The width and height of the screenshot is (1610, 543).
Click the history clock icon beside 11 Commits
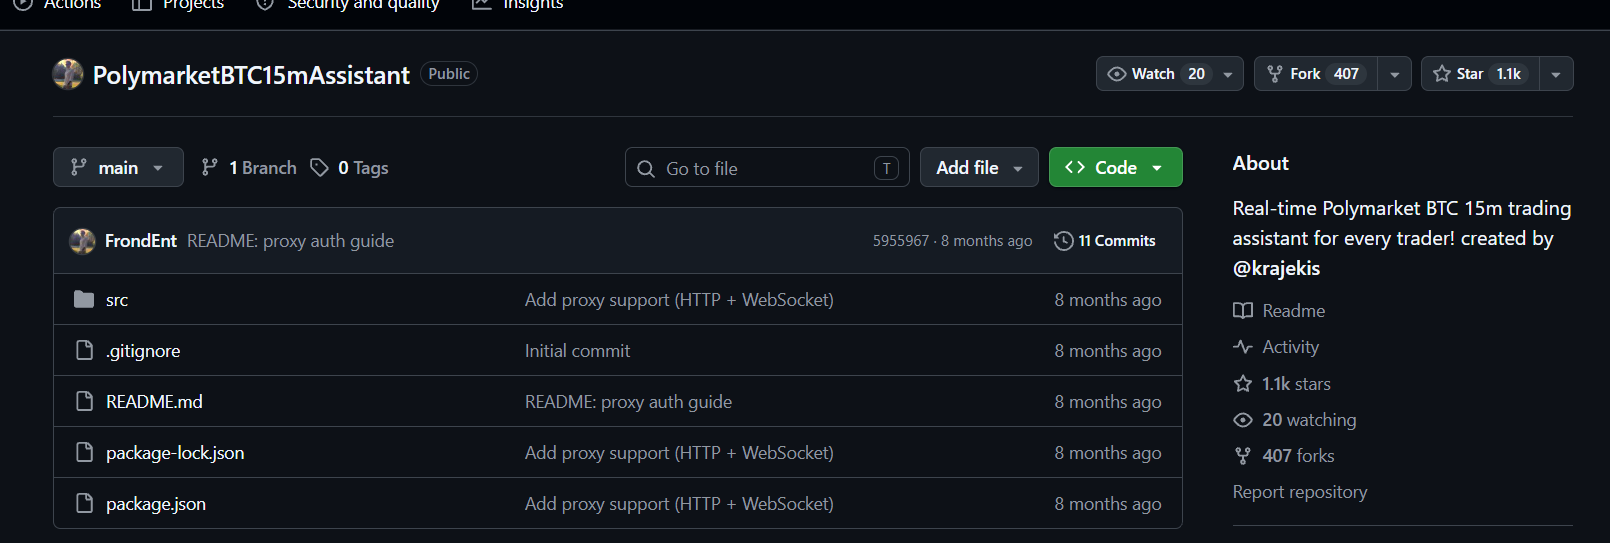[1064, 241]
